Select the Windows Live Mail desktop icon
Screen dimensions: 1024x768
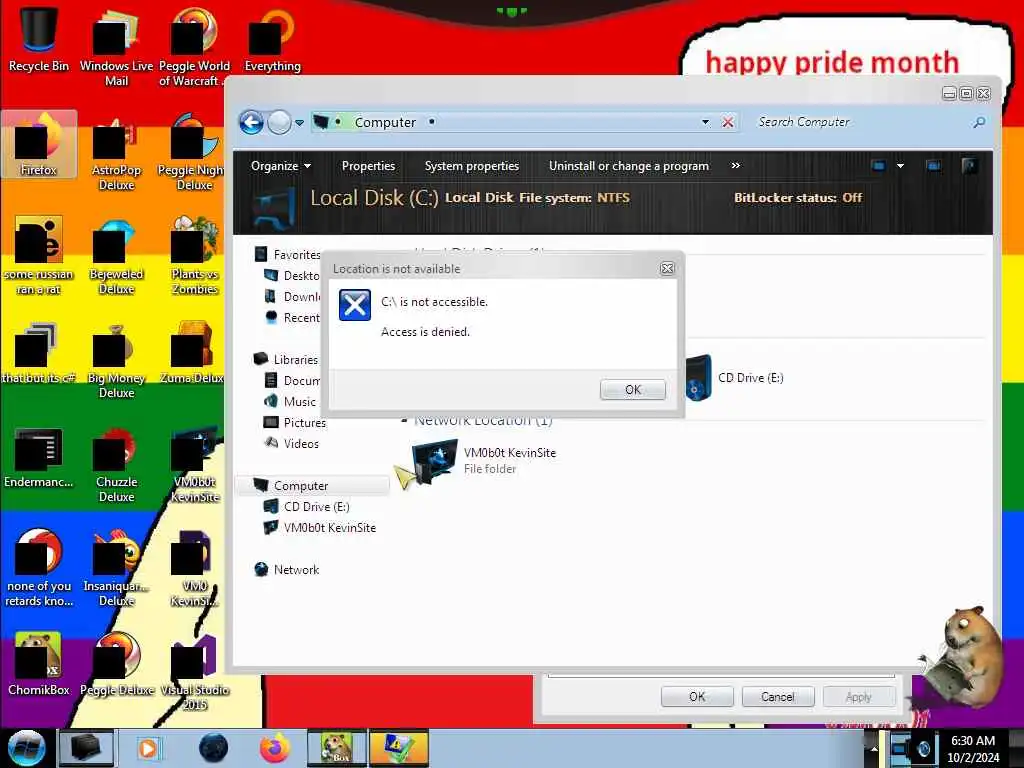point(116,47)
